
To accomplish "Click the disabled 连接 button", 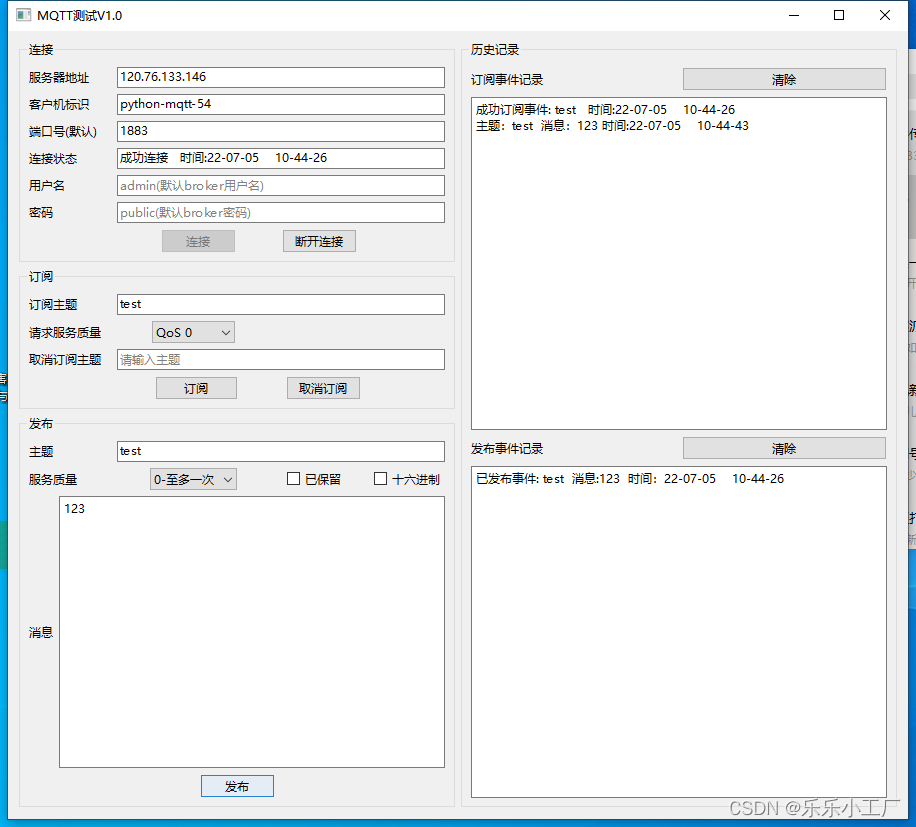I will (198, 241).
